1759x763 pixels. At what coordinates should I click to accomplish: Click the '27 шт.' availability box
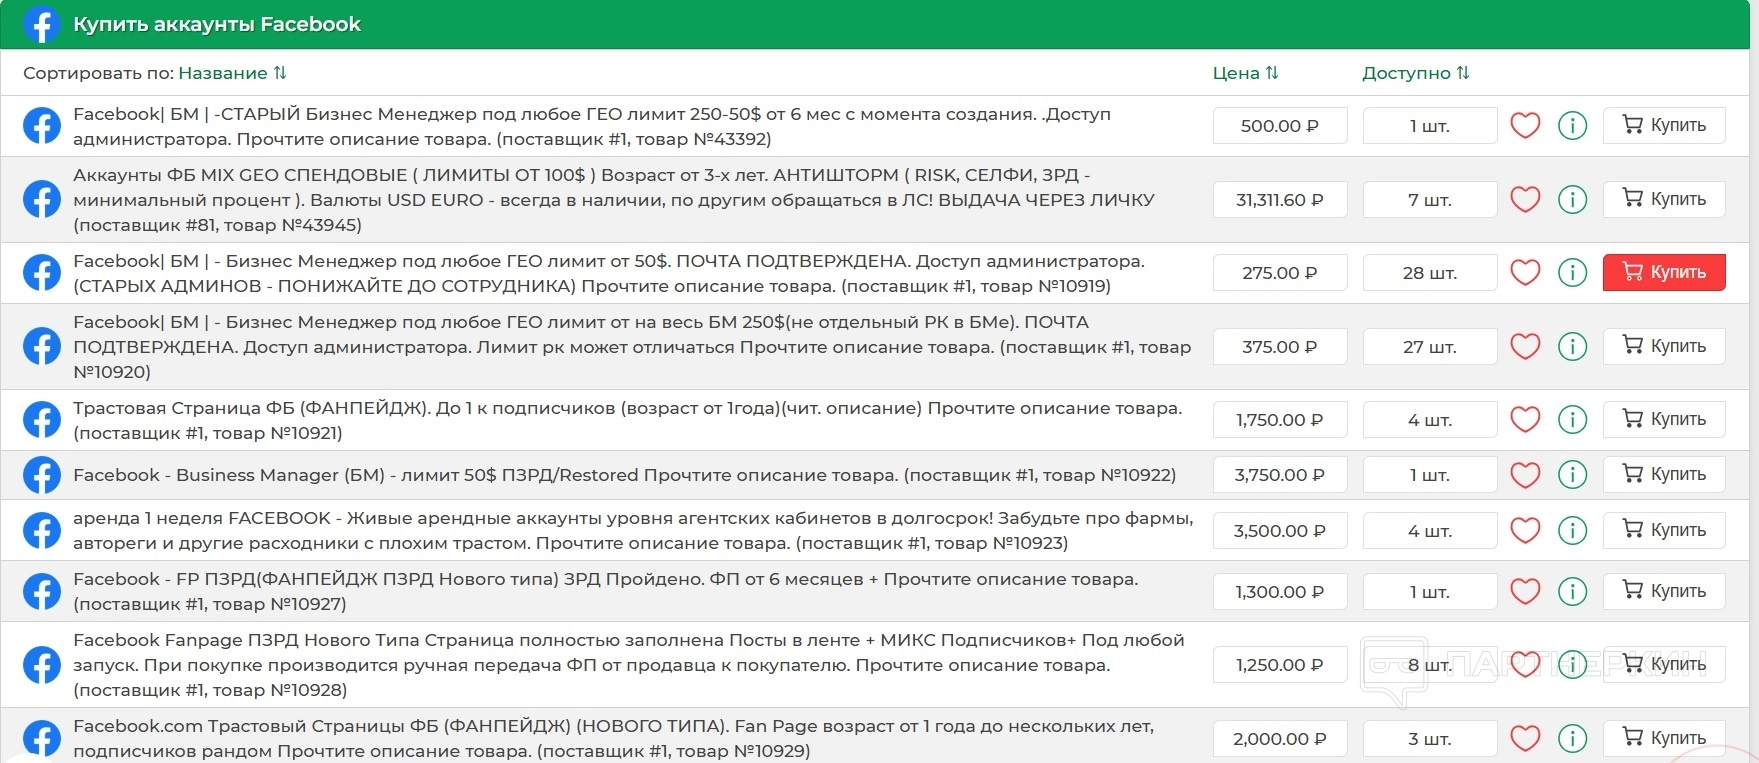tap(1430, 347)
